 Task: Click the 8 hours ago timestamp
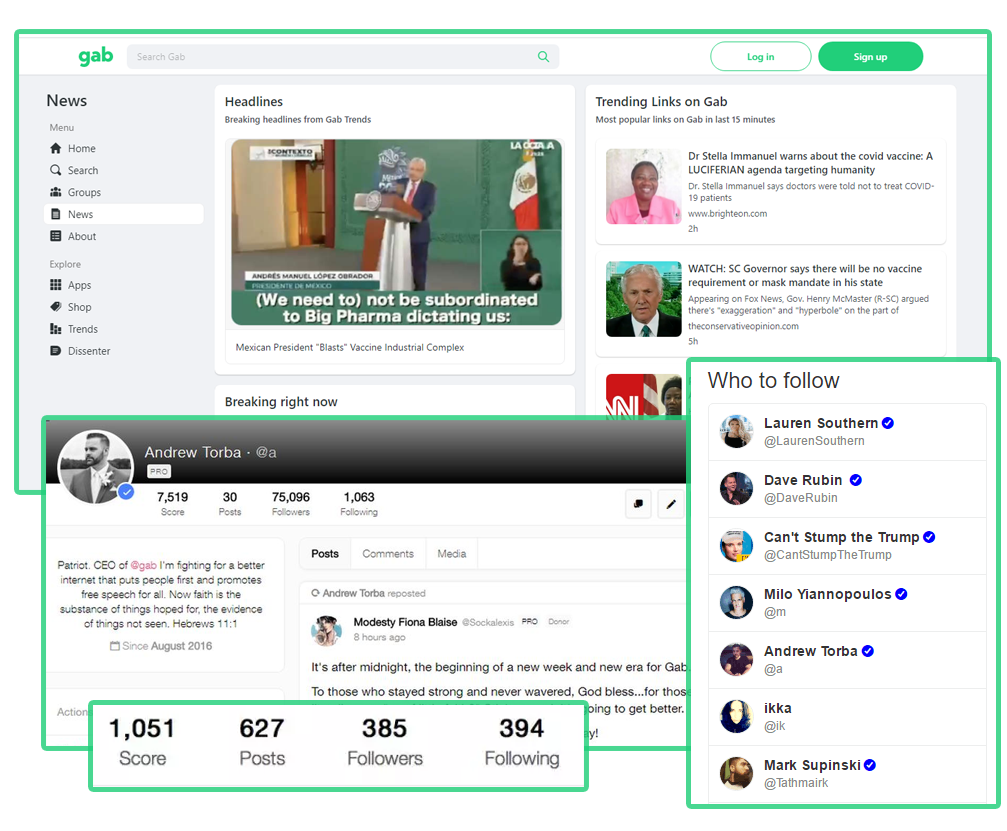pyautogui.click(x=380, y=637)
